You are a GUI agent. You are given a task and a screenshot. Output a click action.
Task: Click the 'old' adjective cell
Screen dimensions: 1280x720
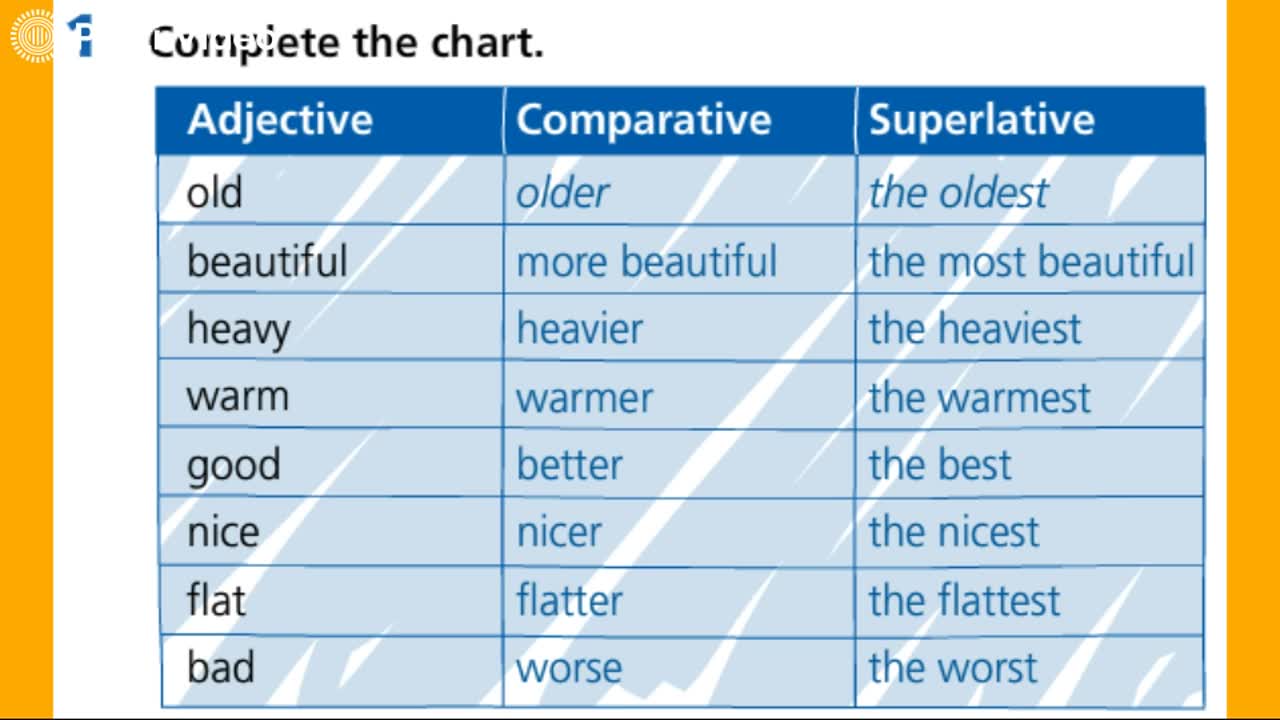tap(330, 190)
